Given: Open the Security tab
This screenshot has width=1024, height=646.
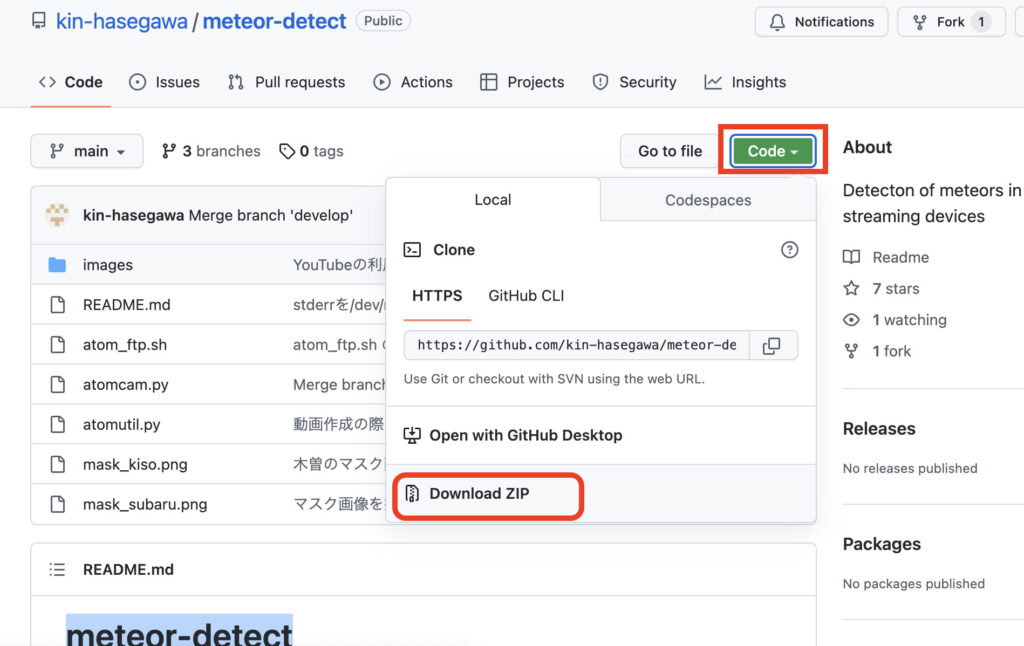Looking at the screenshot, I should pyautogui.click(x=634, y=82).
